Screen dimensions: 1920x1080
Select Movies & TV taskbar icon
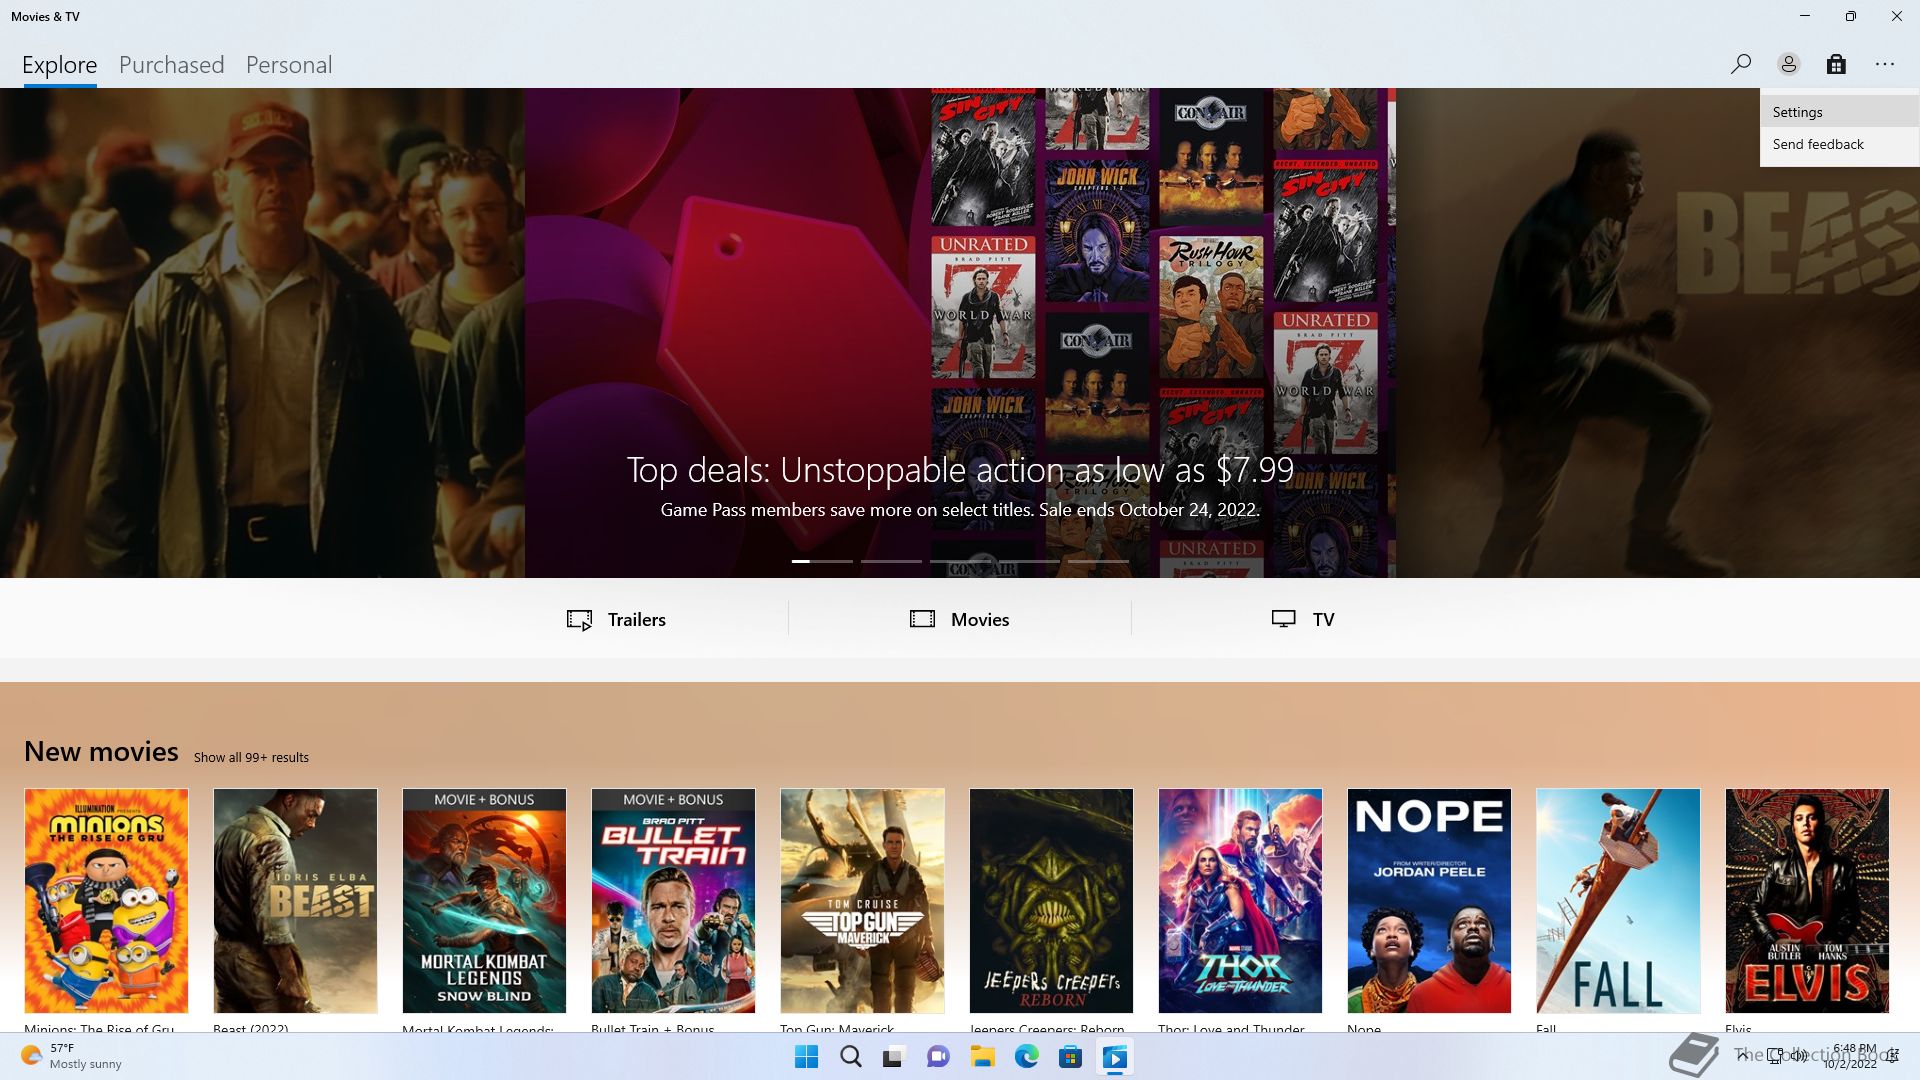click(x=1115, y=1057)
